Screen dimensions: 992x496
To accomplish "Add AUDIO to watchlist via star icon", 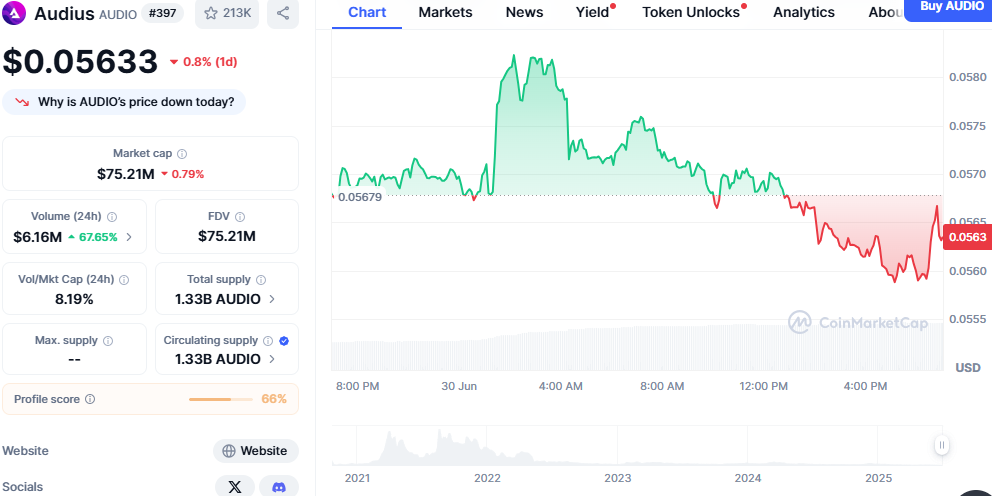I will point(211,13).
